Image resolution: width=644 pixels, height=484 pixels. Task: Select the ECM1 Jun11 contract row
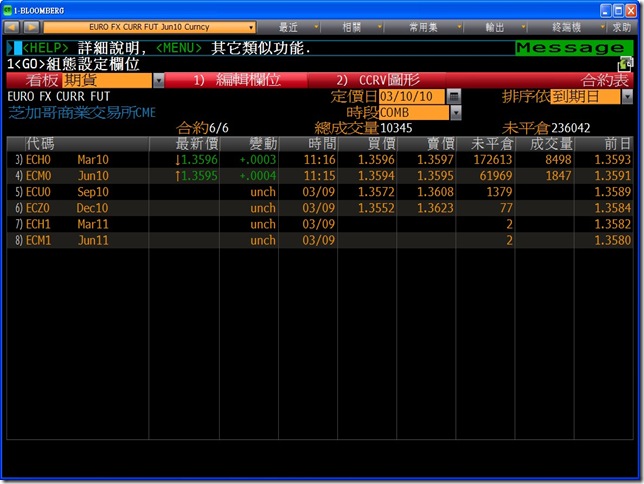(320, 240)
